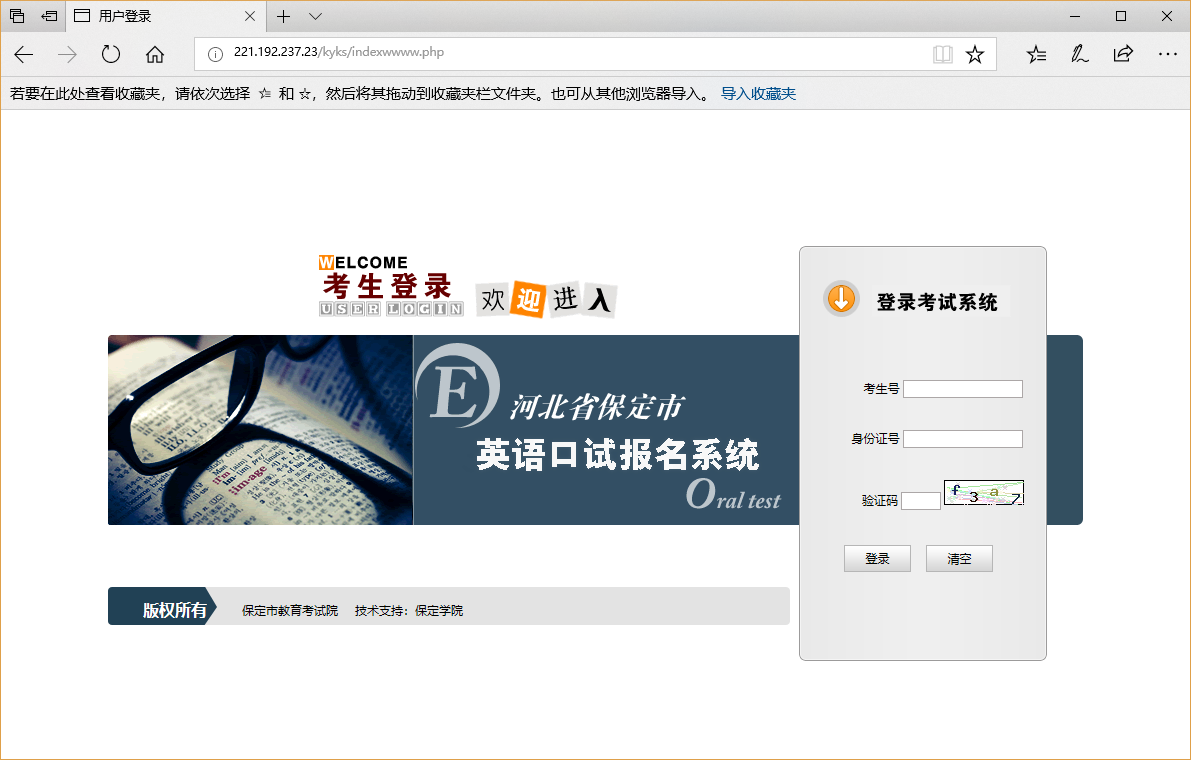1191x760 pixels.
Task: Open a new browser tab
Action: click(x=283, y=16)
